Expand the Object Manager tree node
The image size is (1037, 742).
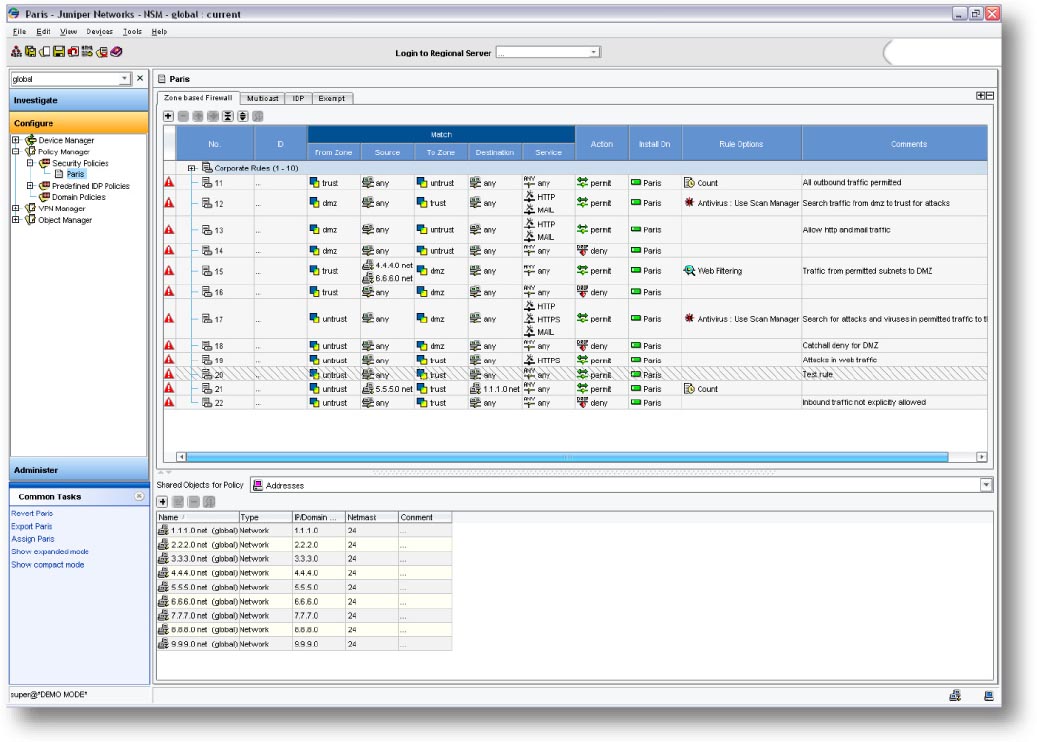coord(16,219)
